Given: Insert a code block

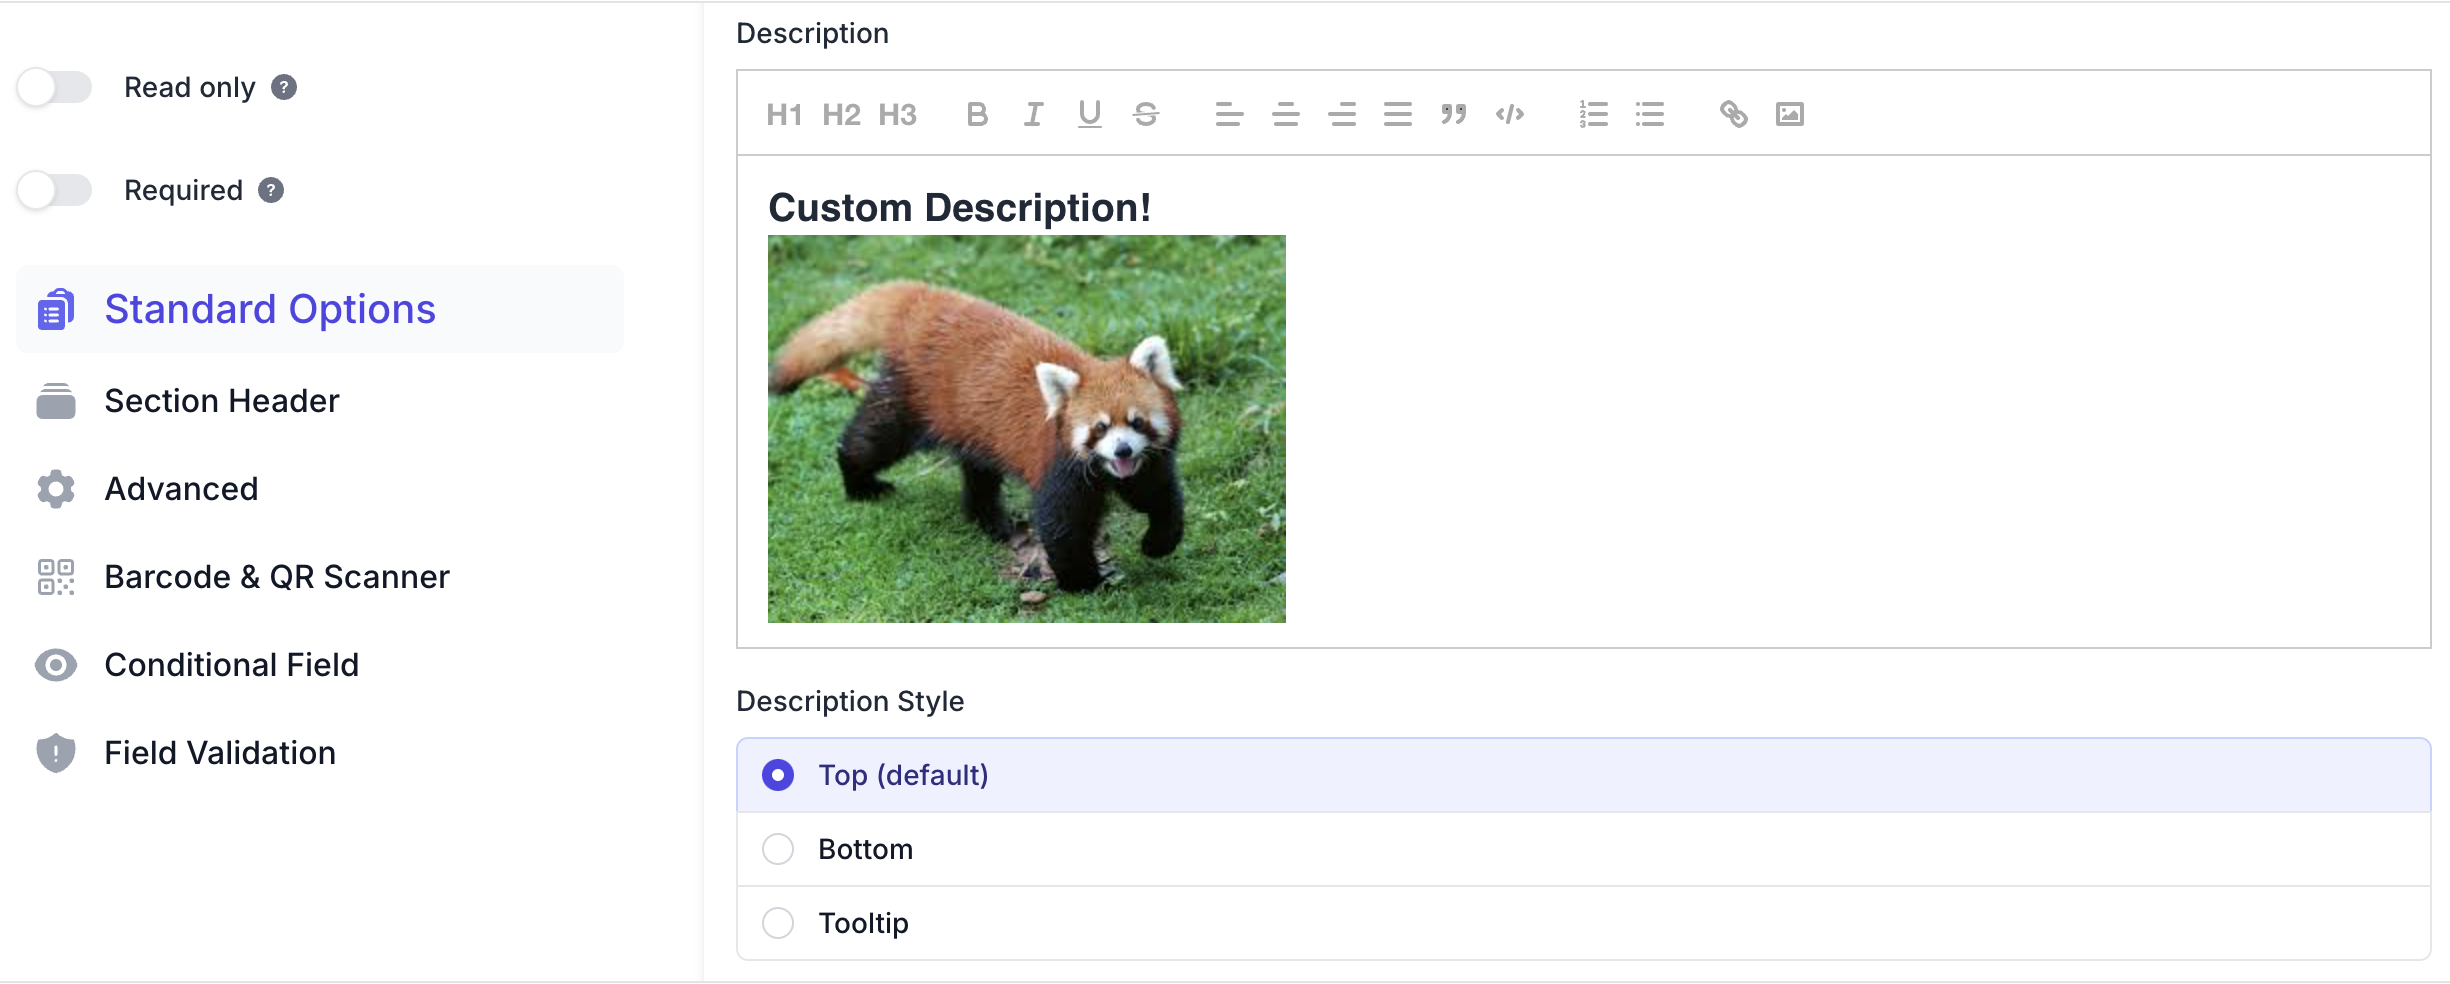Looking at the screenshot, I should tap(1509, 115).
